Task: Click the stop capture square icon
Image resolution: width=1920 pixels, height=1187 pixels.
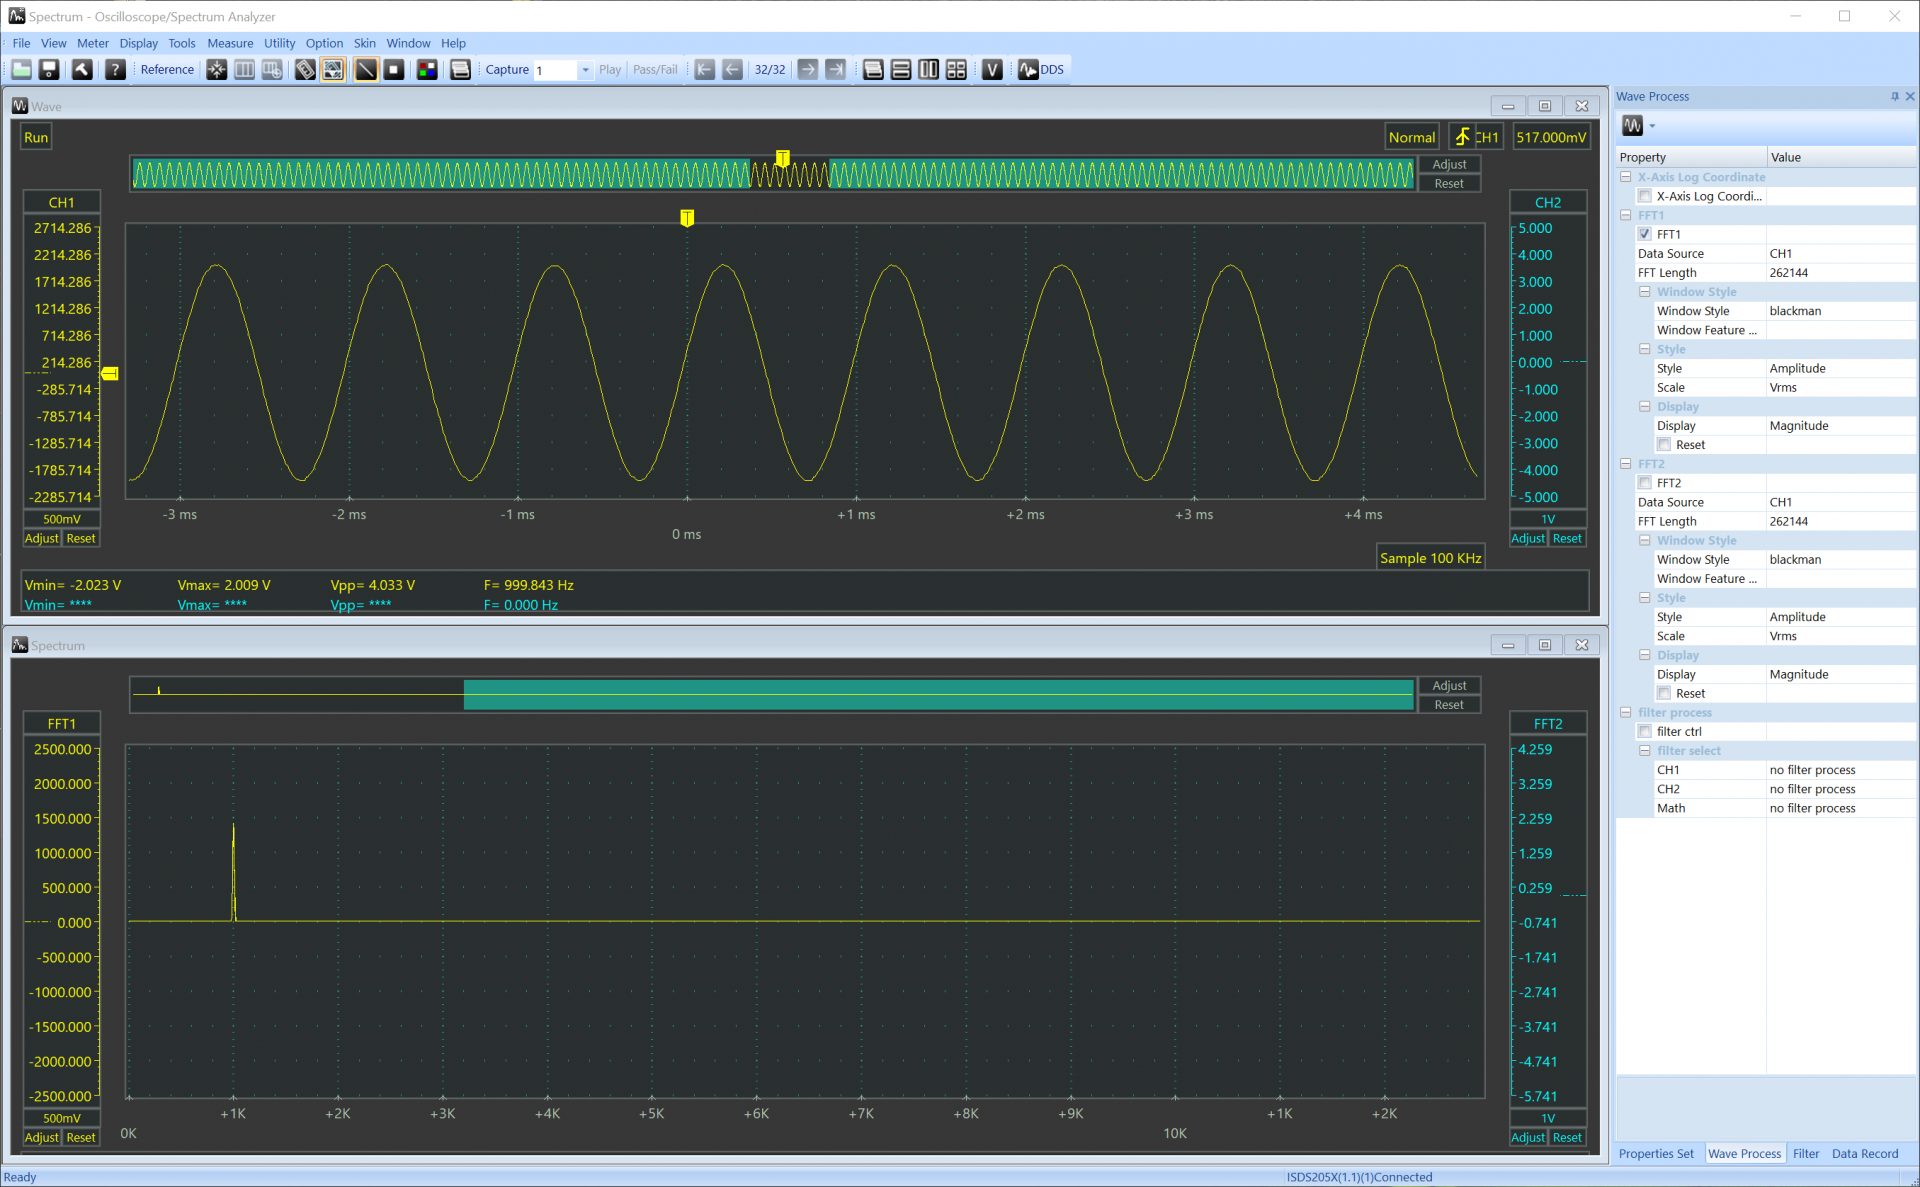Action: (x=394, y=70)
